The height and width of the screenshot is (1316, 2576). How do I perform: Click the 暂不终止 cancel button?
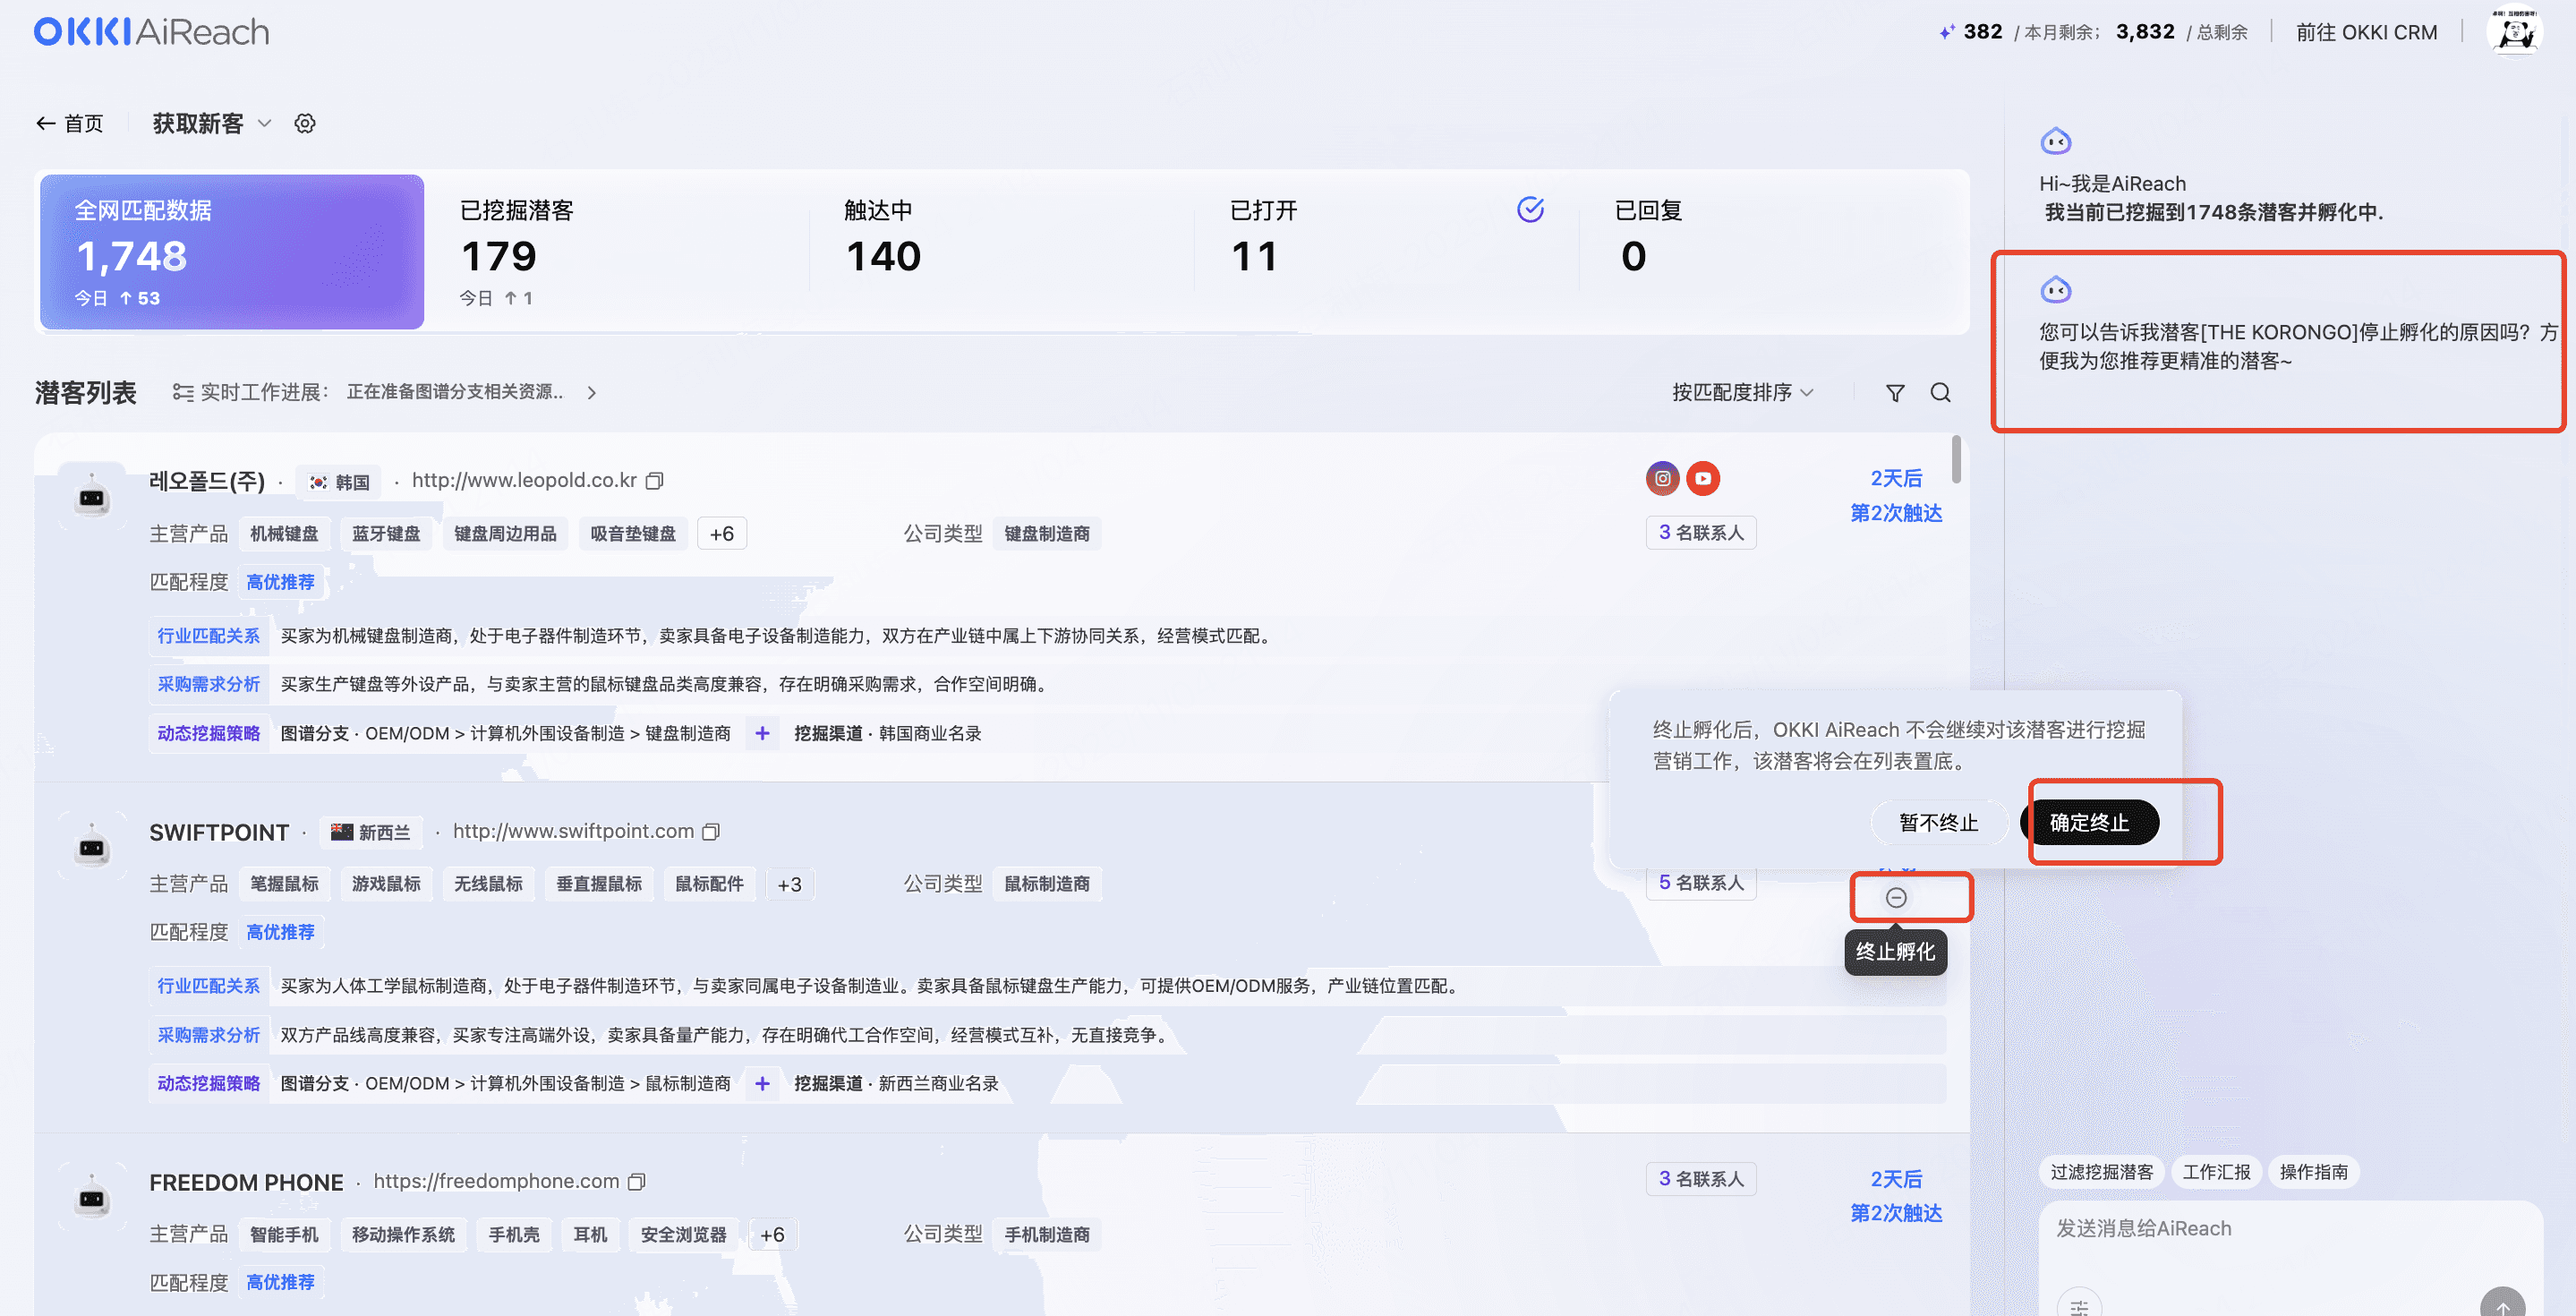pyautogui.click(x=1938, y=822)
